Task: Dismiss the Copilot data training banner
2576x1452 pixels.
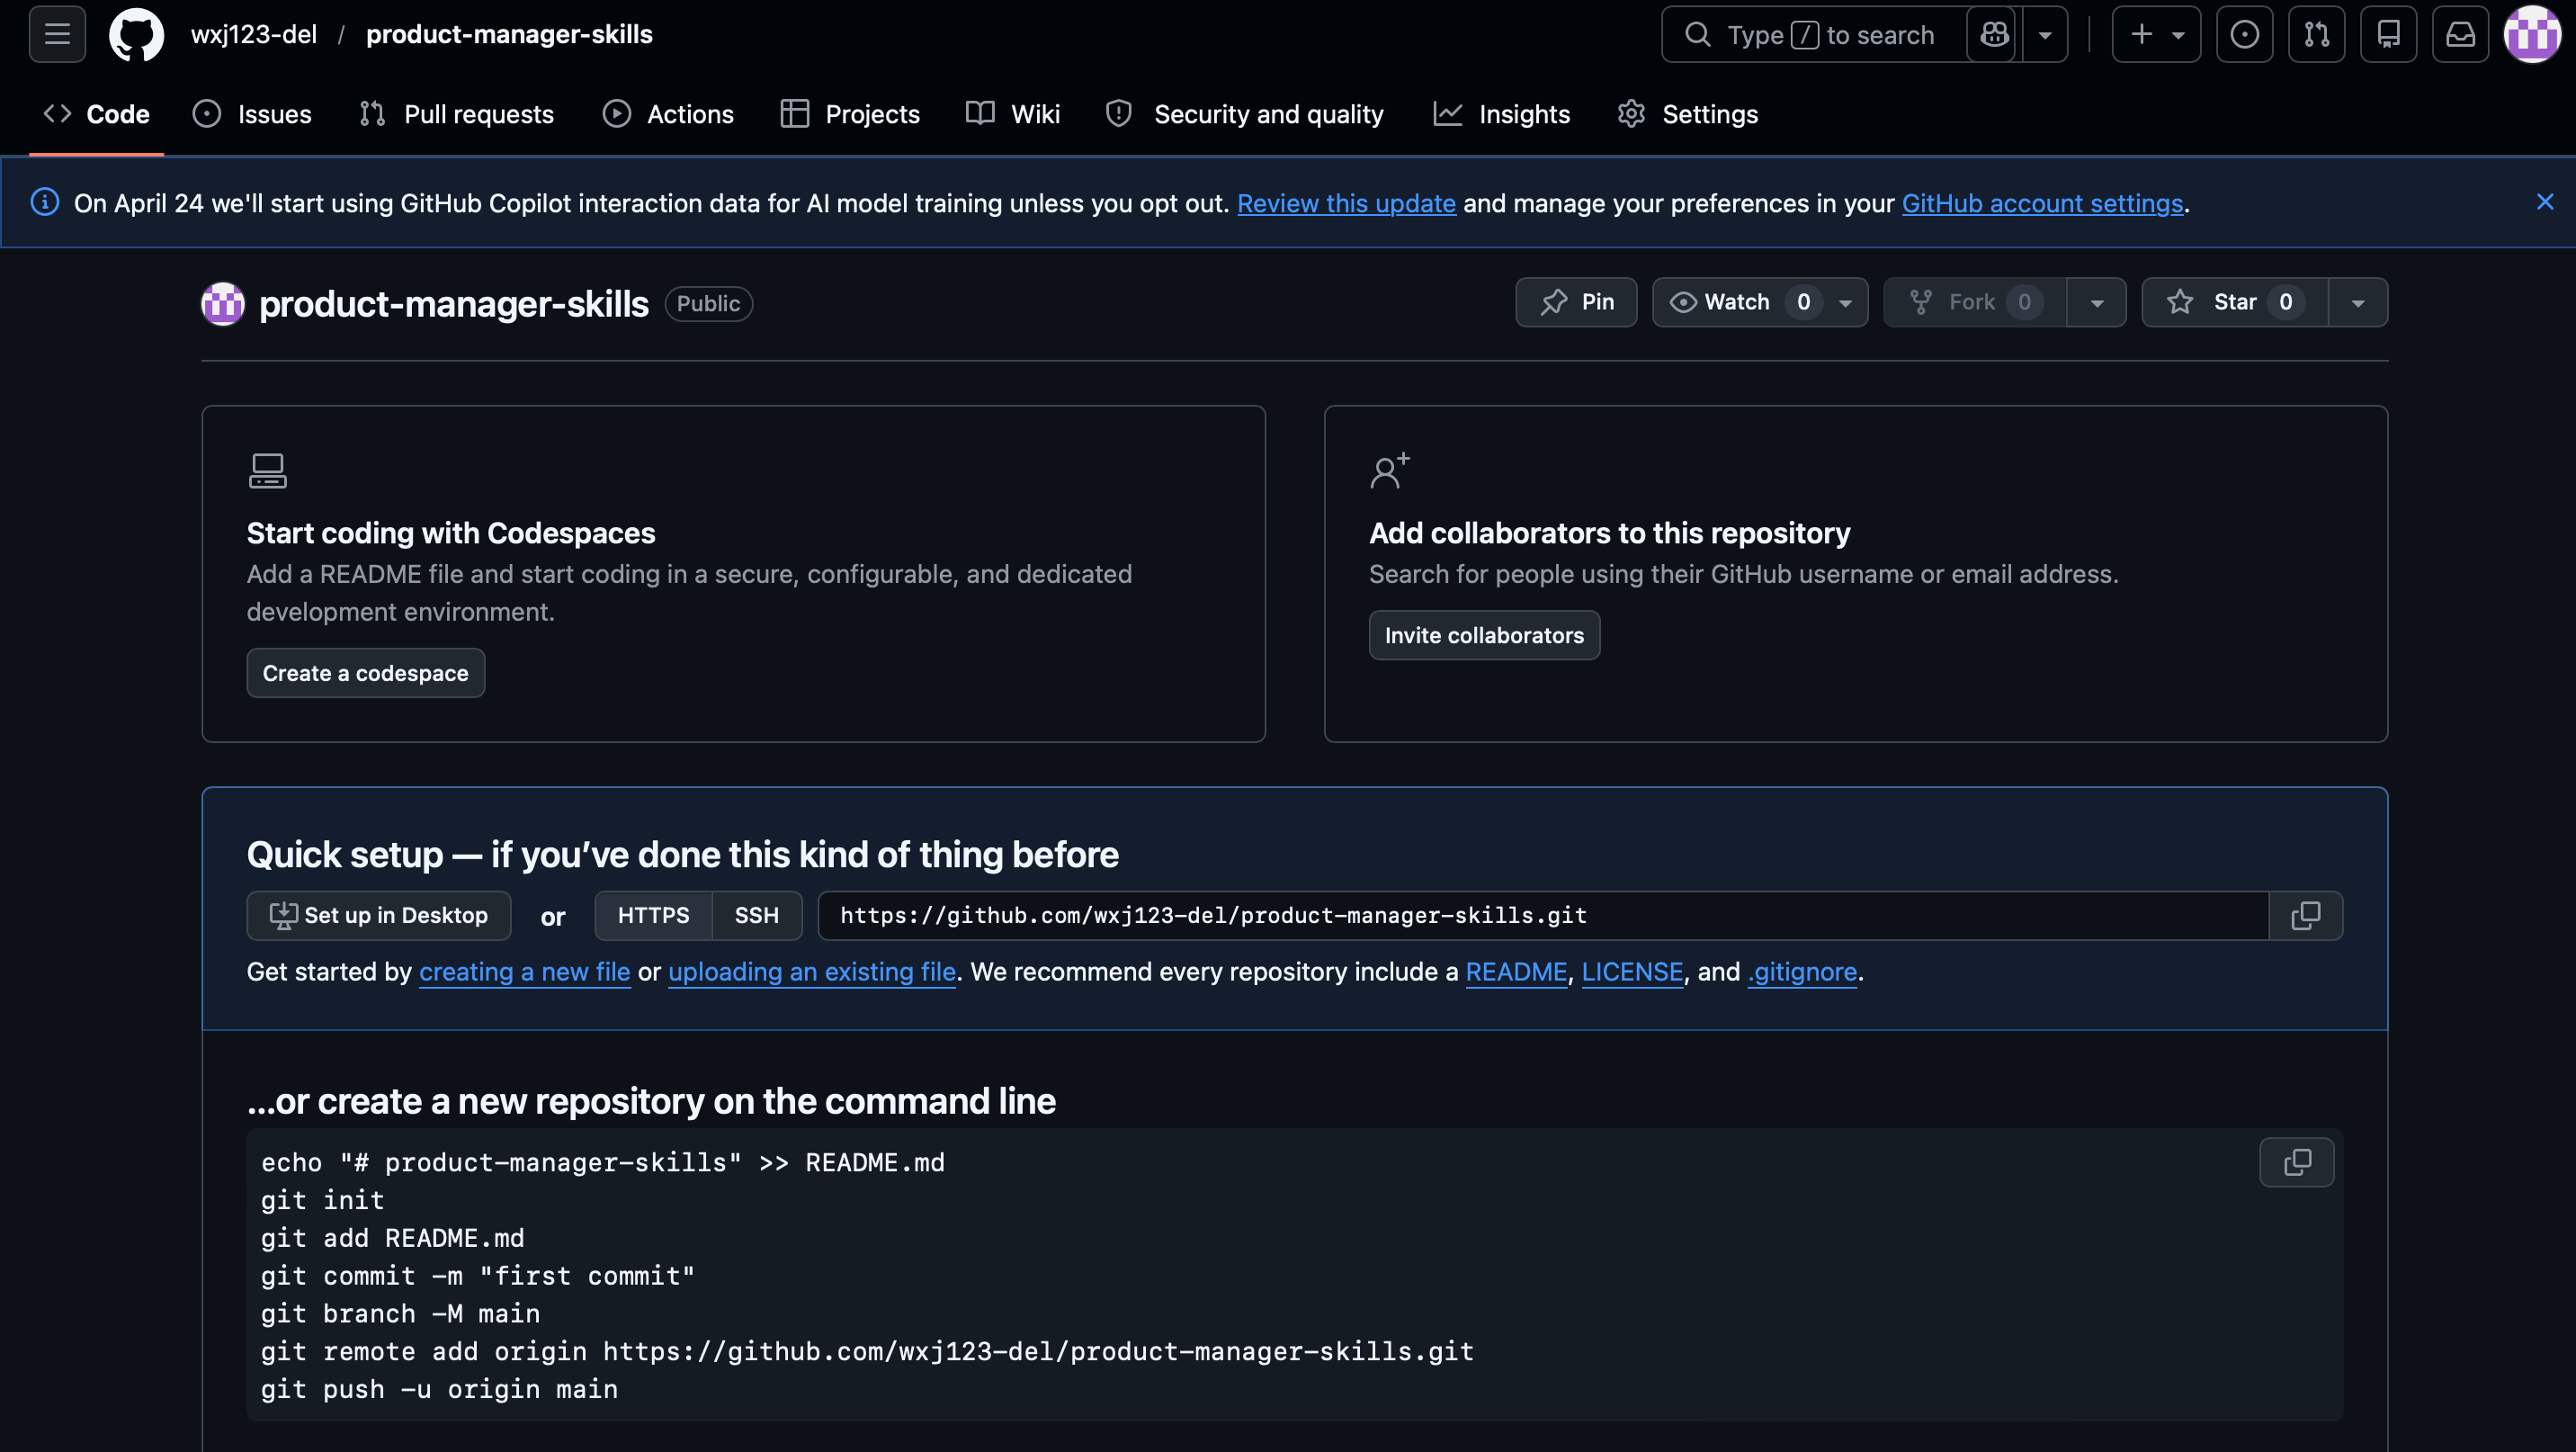Action: click(2544, 202)
